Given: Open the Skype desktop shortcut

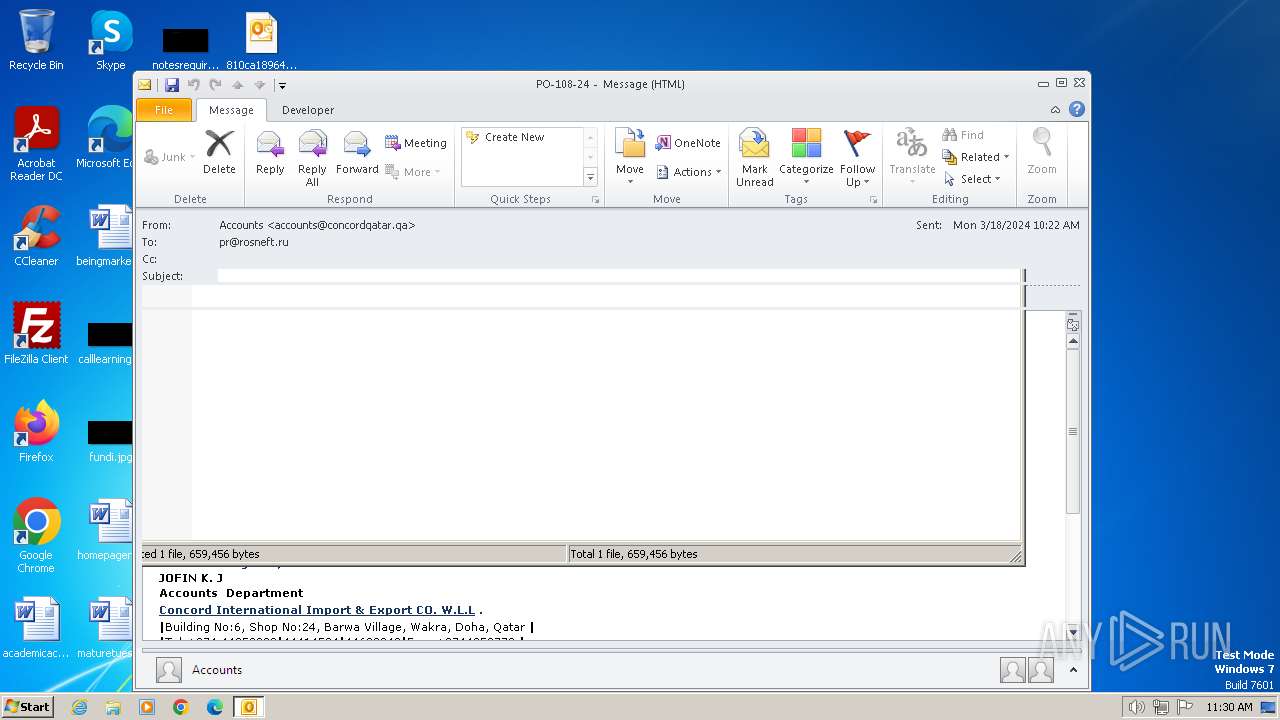Looking at the screenshot, I should coord(111,40).
